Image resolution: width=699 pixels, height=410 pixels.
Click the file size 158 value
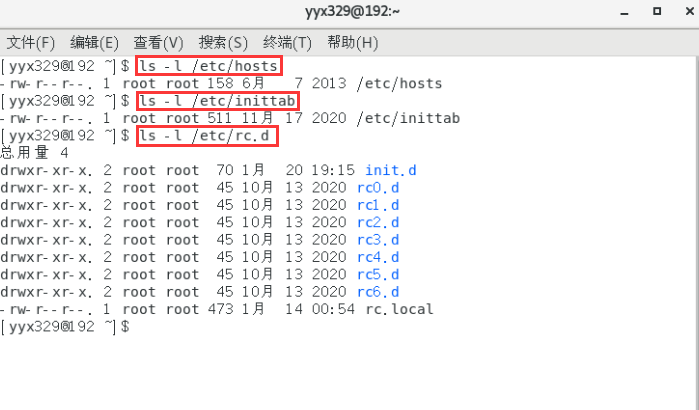(221, 83)
